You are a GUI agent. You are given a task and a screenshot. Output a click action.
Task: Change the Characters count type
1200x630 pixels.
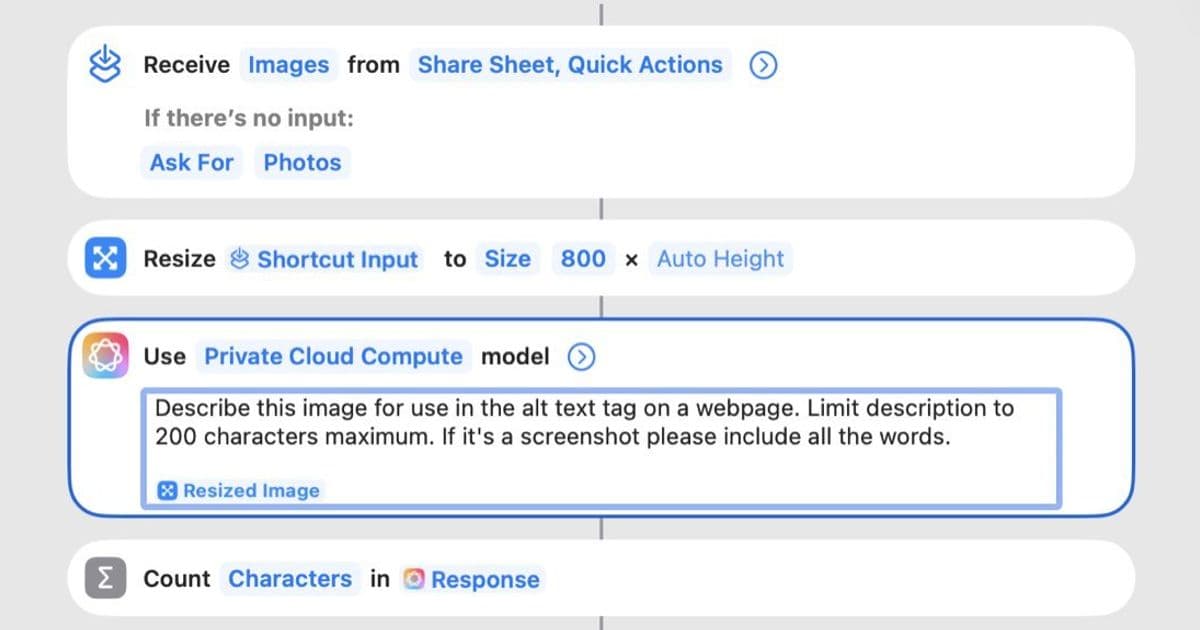pos(290,579)
